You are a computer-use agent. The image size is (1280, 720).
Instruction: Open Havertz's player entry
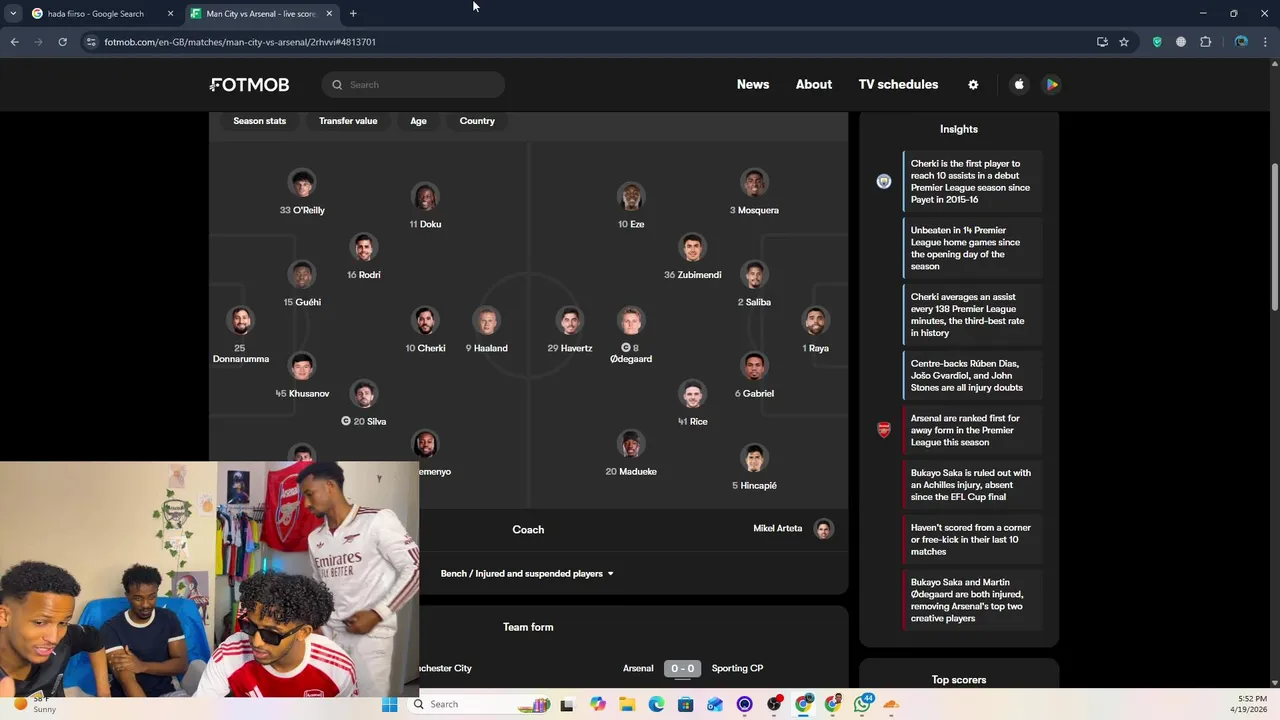coord(570,331)
